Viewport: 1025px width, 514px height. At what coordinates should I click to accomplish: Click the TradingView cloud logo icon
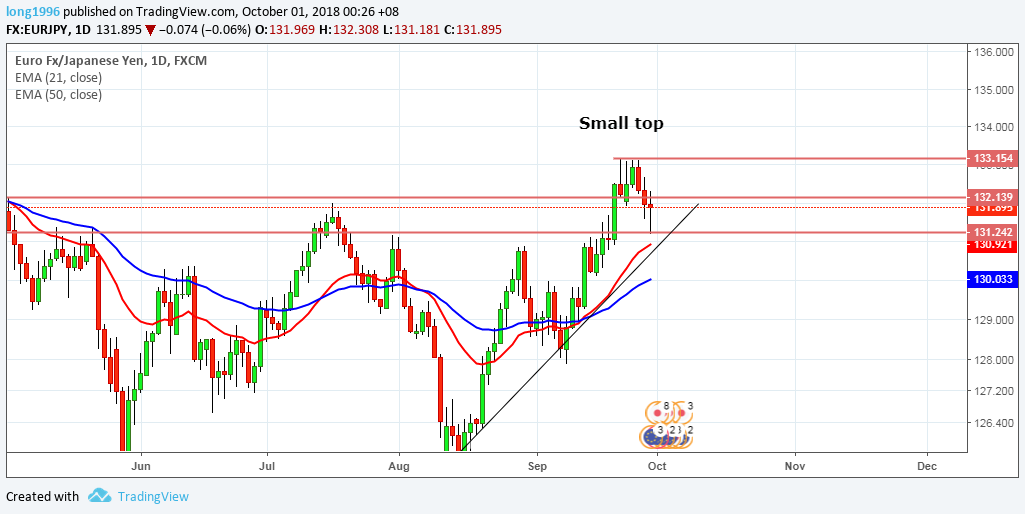pyautogui.click(x=99, y=496)
